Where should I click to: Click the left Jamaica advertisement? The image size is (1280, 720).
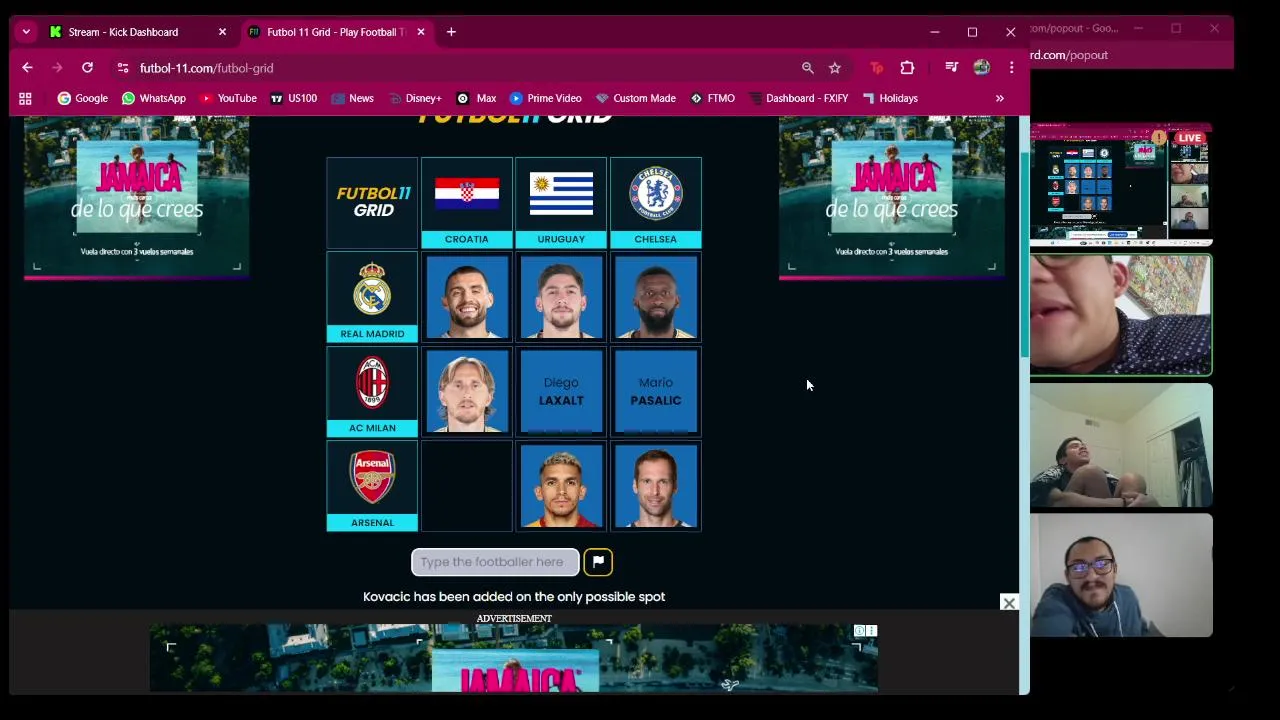coord(136,197)
